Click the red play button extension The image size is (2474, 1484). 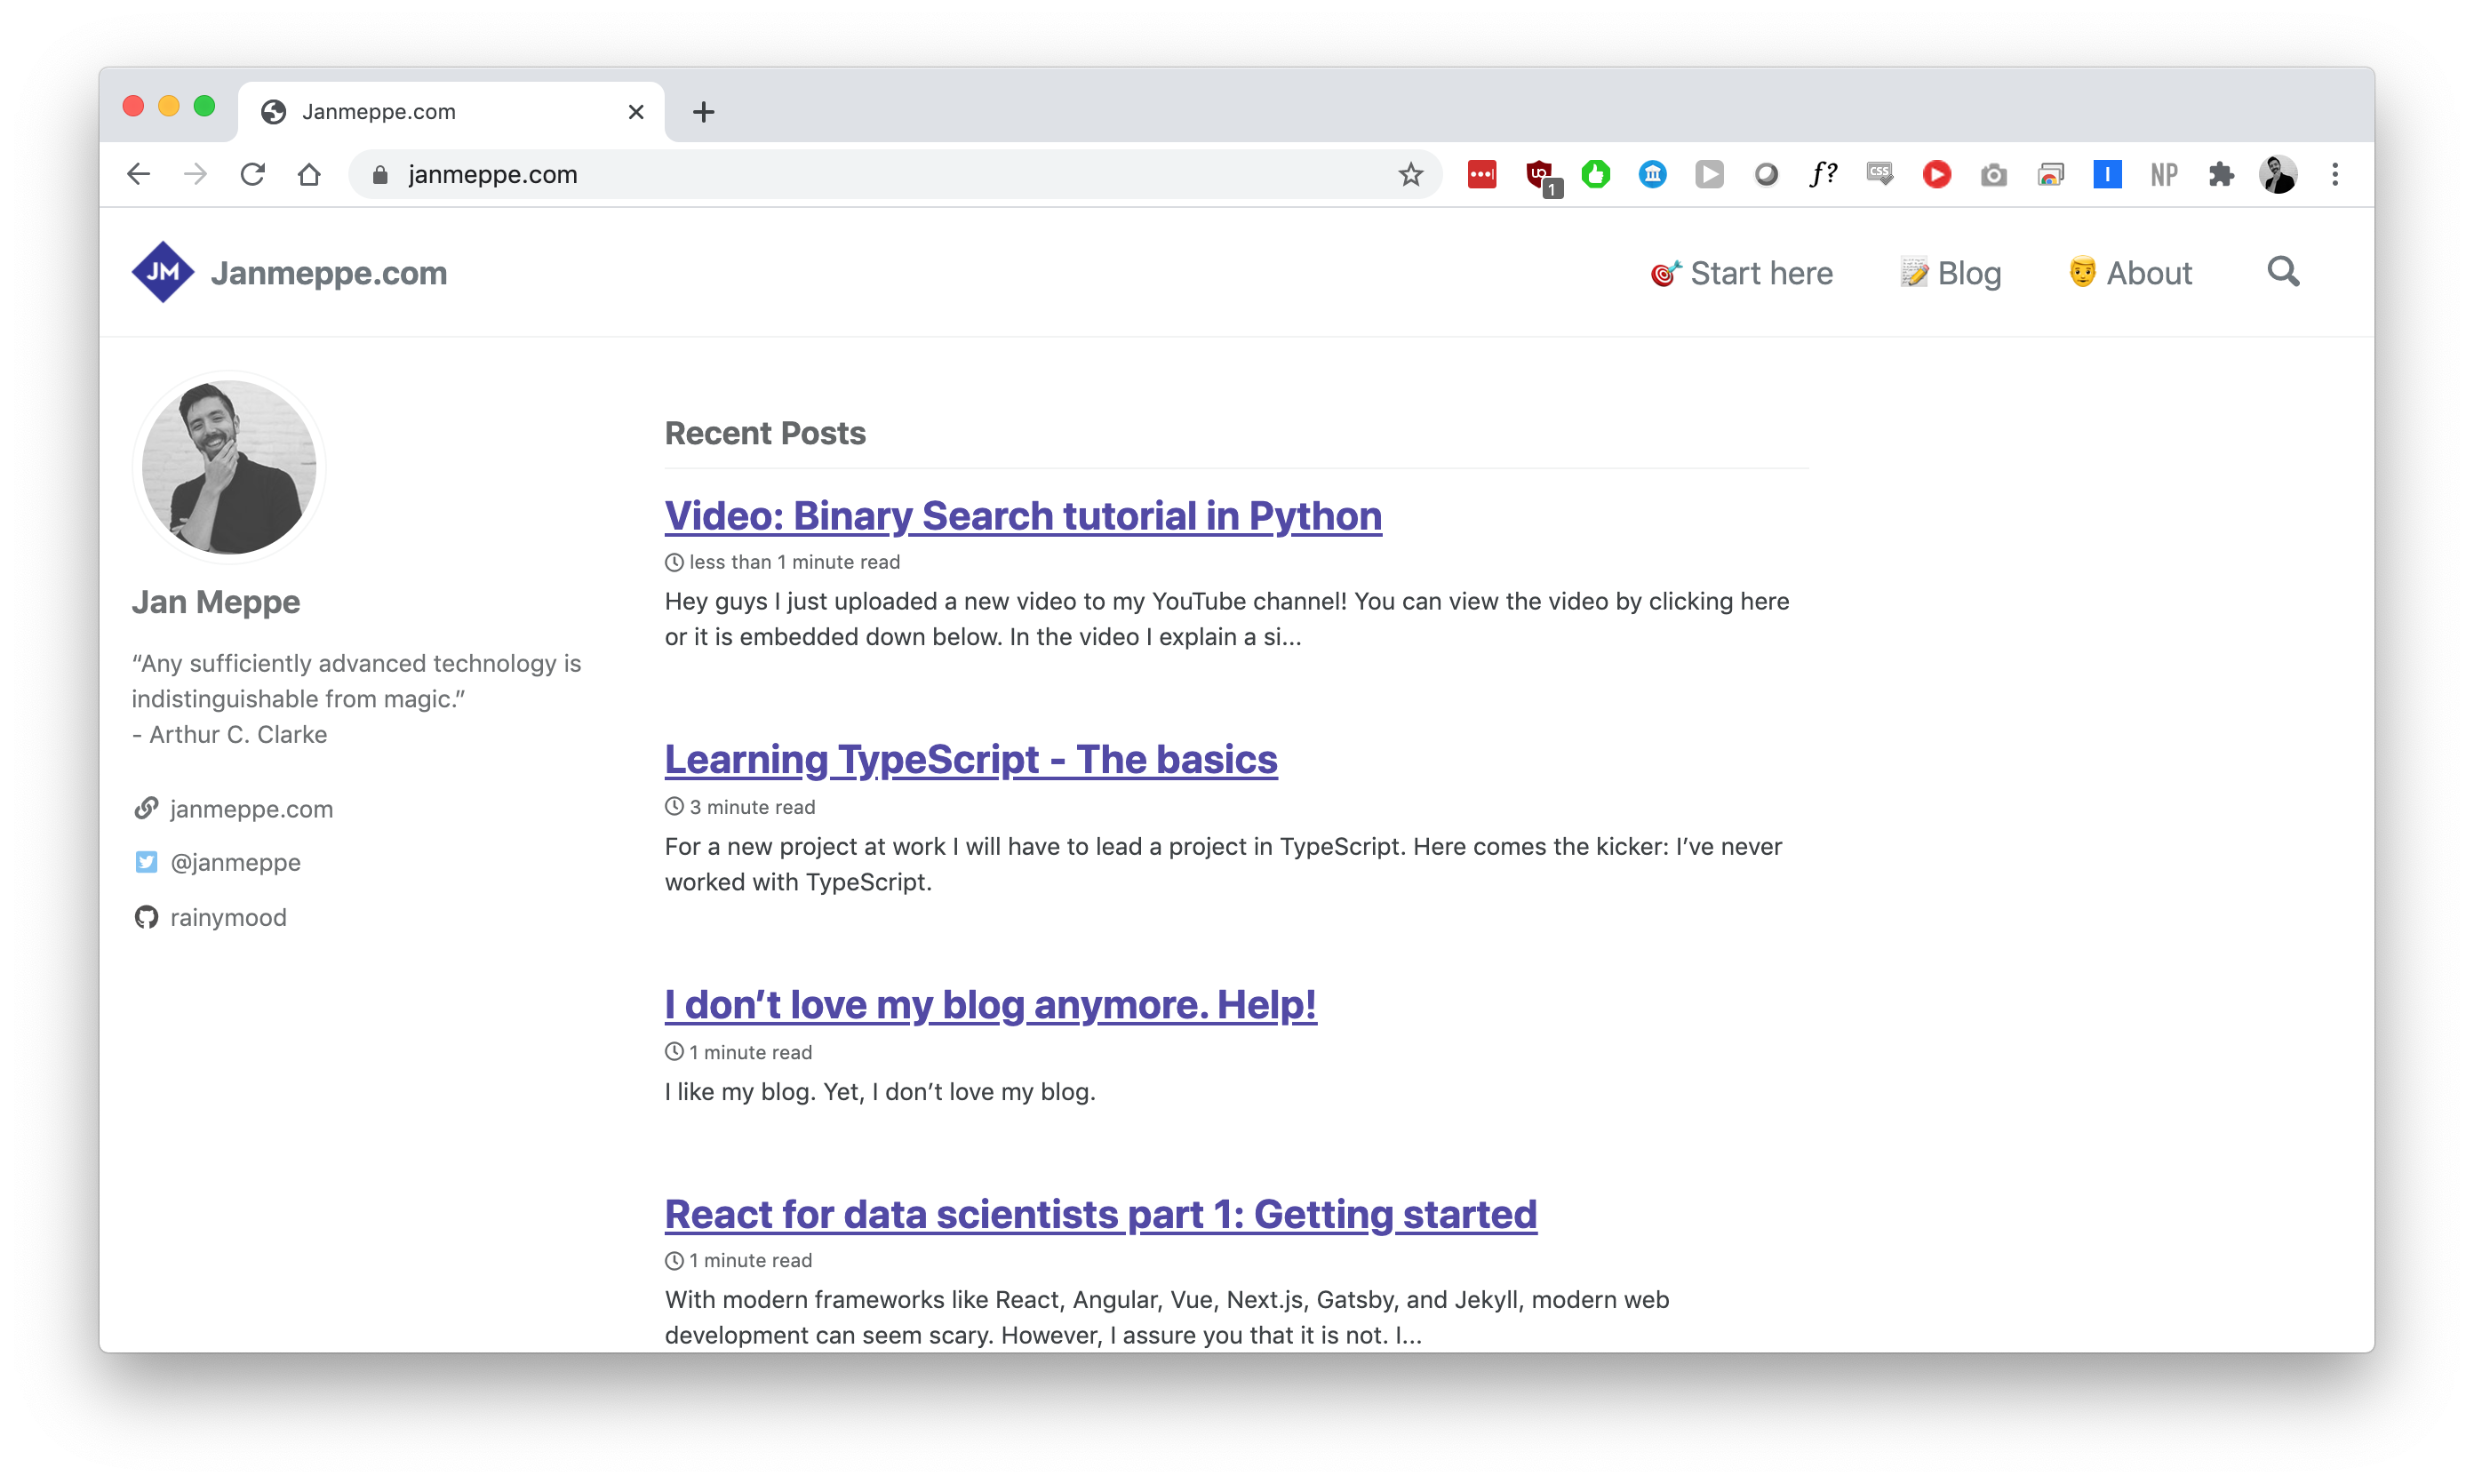click(1937, 175)
